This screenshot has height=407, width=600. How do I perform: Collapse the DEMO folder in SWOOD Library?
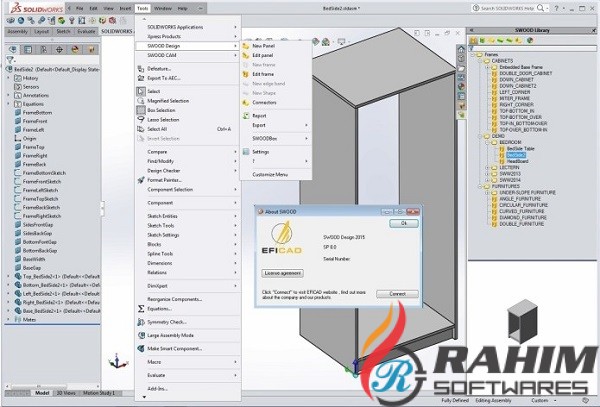coord(480,136)
